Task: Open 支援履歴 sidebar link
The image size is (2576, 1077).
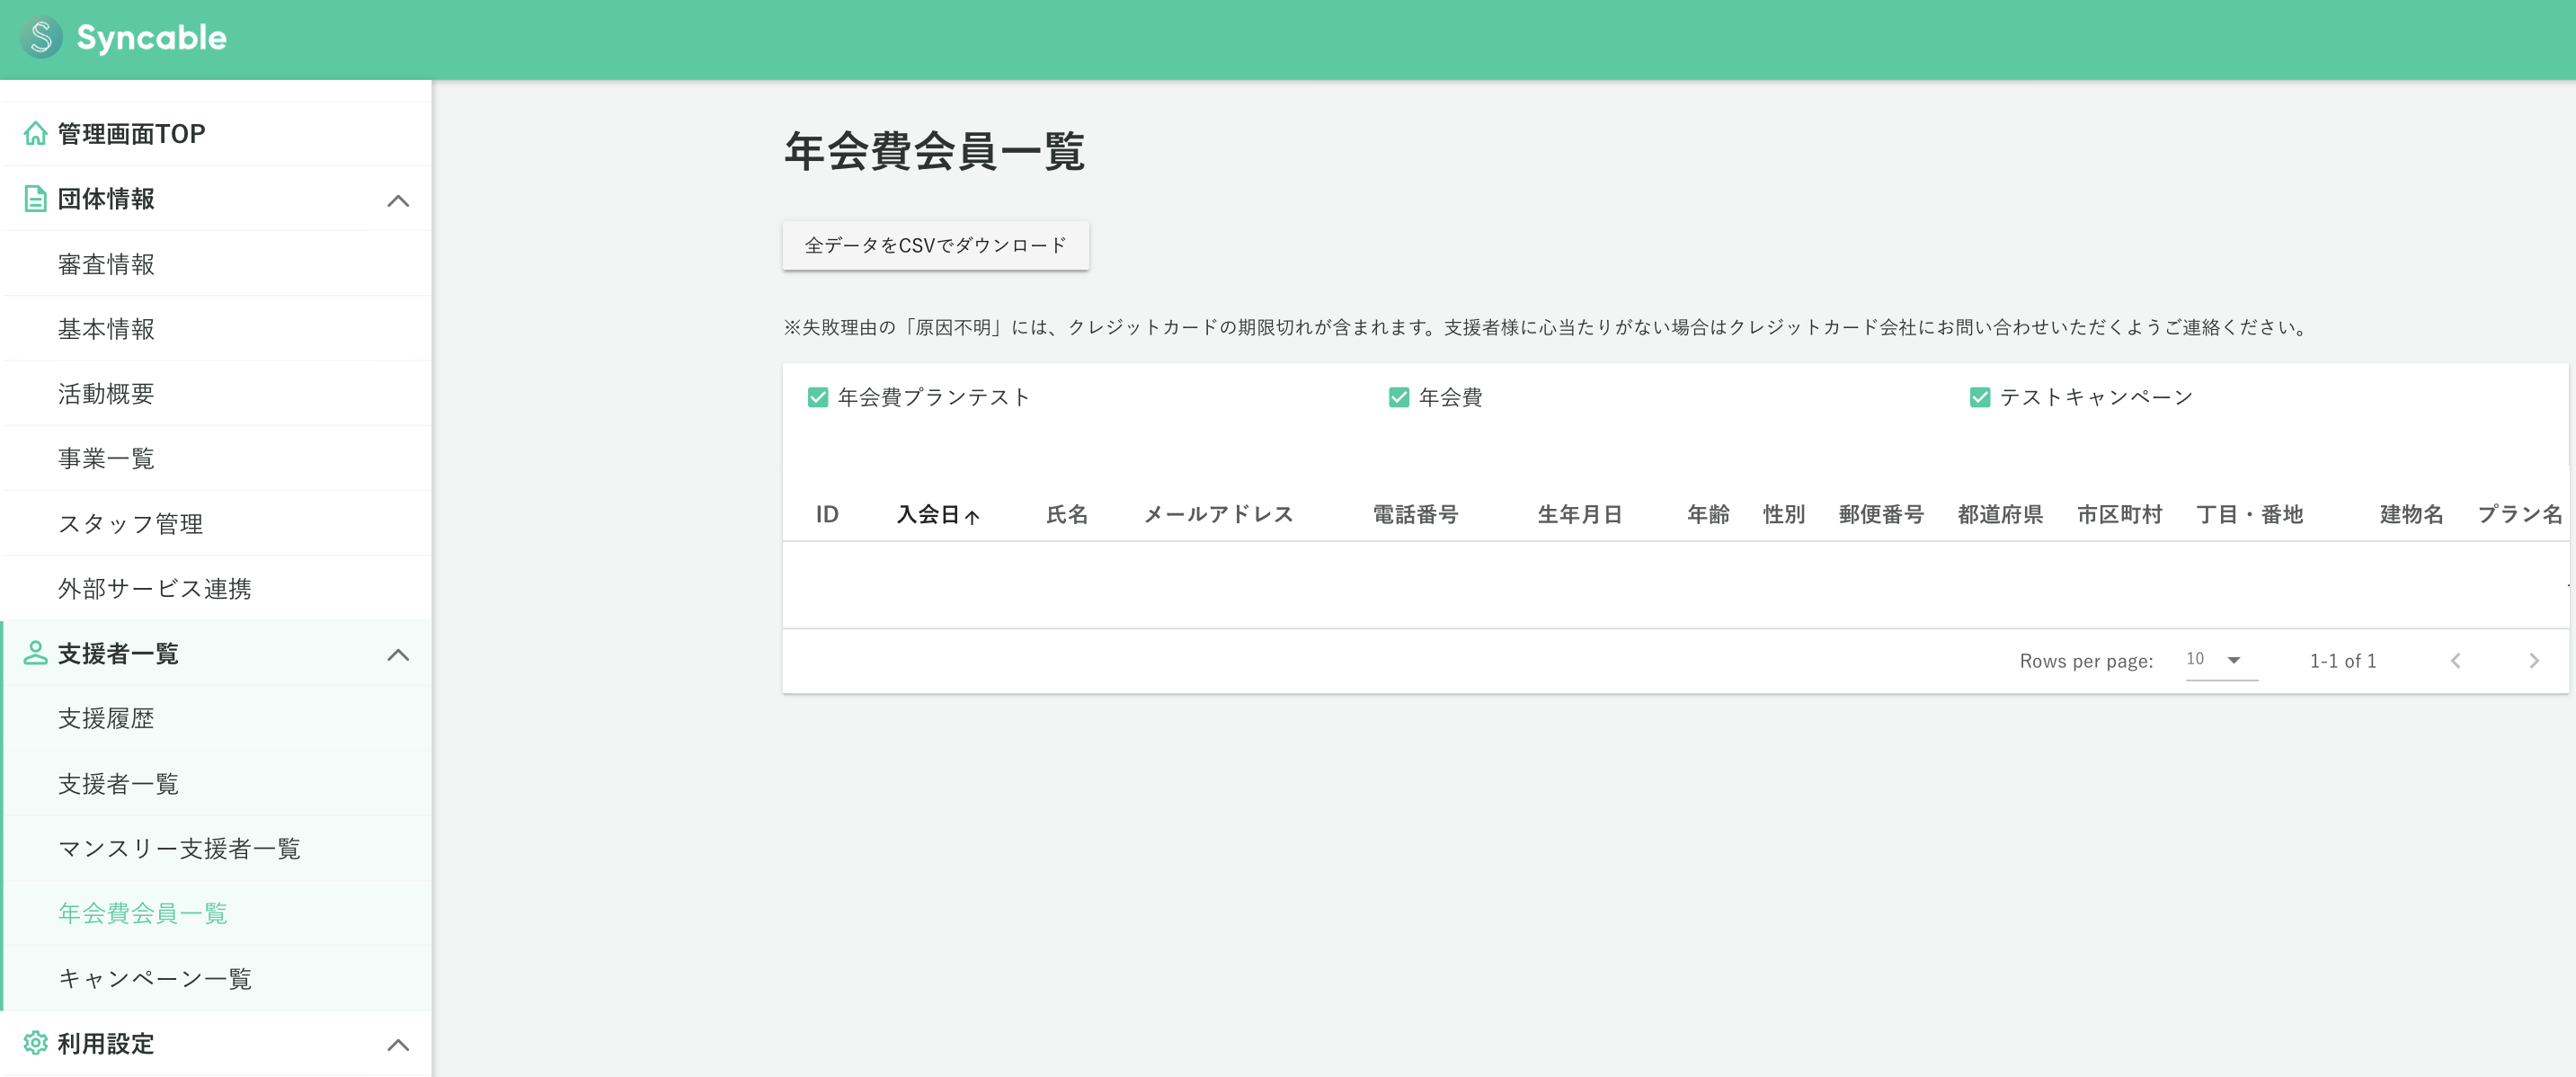Action: click(106, 718)
